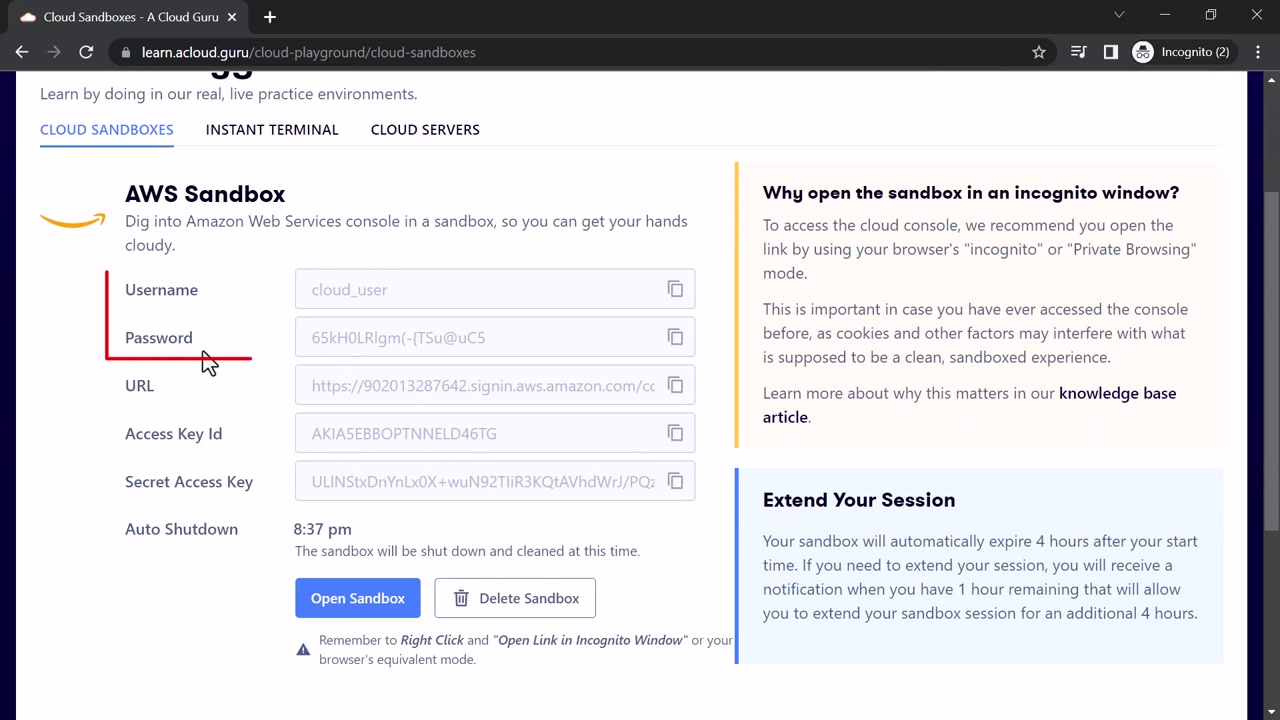Open a new browser tab

pyautogui.click(x=270, y=17)
